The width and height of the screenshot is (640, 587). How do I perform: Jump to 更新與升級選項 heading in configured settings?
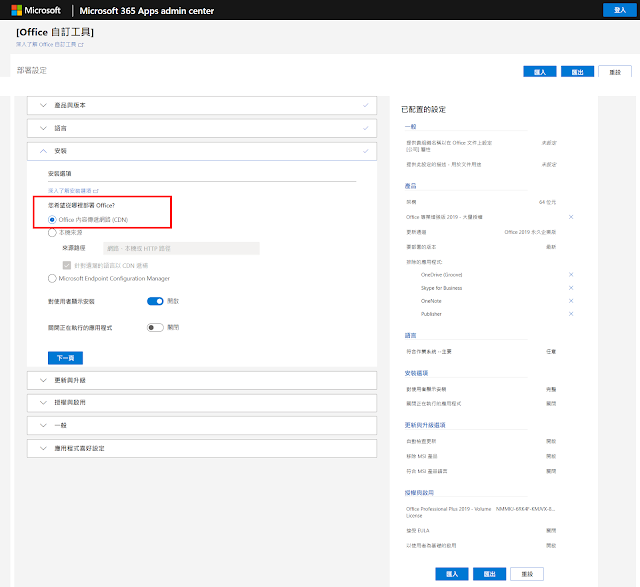pos(424,425)
